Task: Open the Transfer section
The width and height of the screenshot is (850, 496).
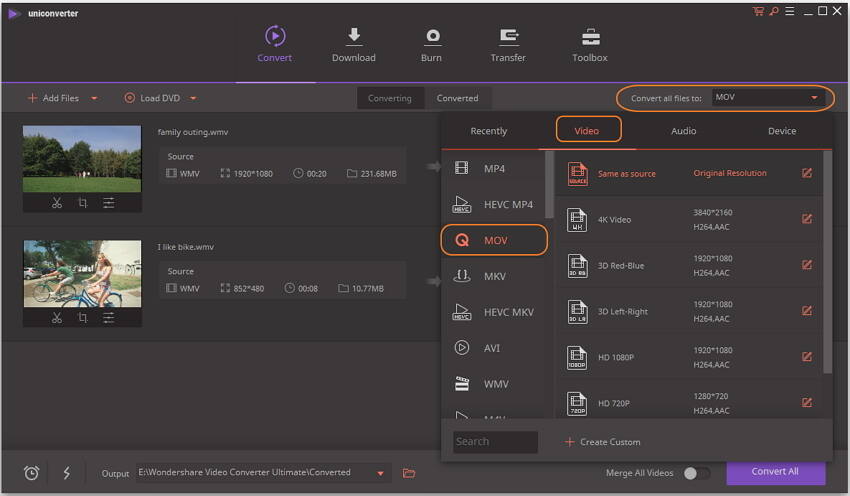Action: pos(508,44)
